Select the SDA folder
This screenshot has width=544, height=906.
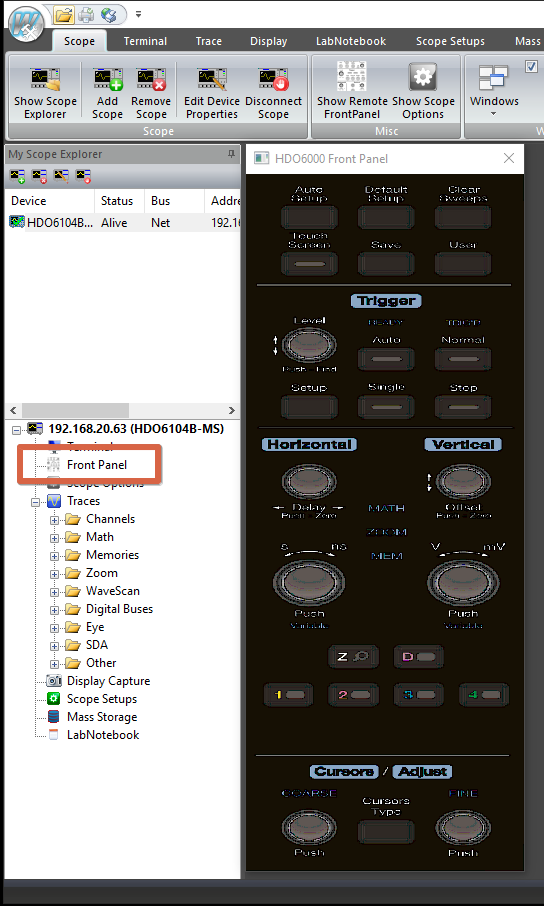coord(97,645)
